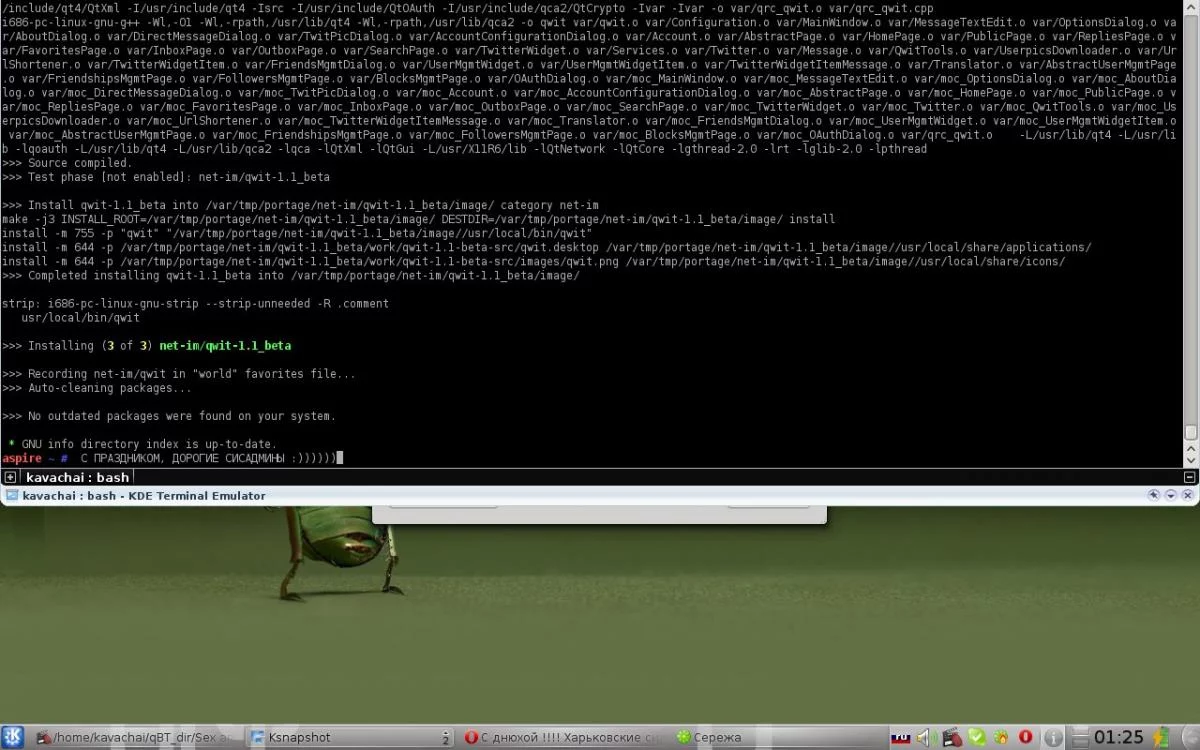Click the terminal window menu icon in titlebar

(11, 495)
